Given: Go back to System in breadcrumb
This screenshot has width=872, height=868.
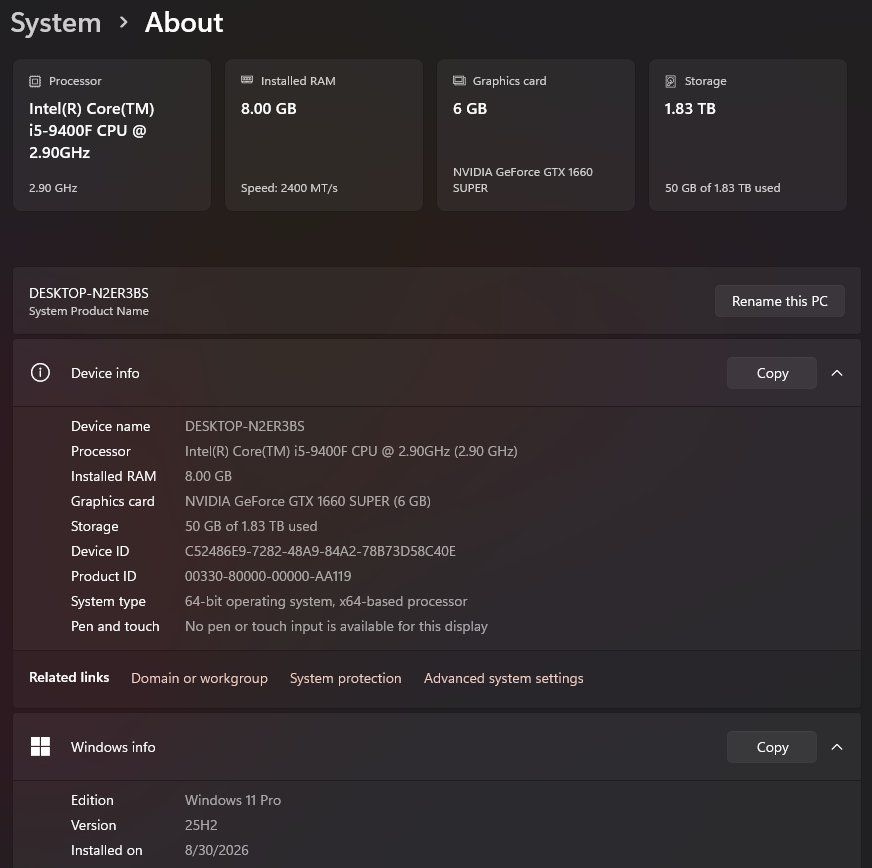Looking at the screenshot, I should 56,23.
